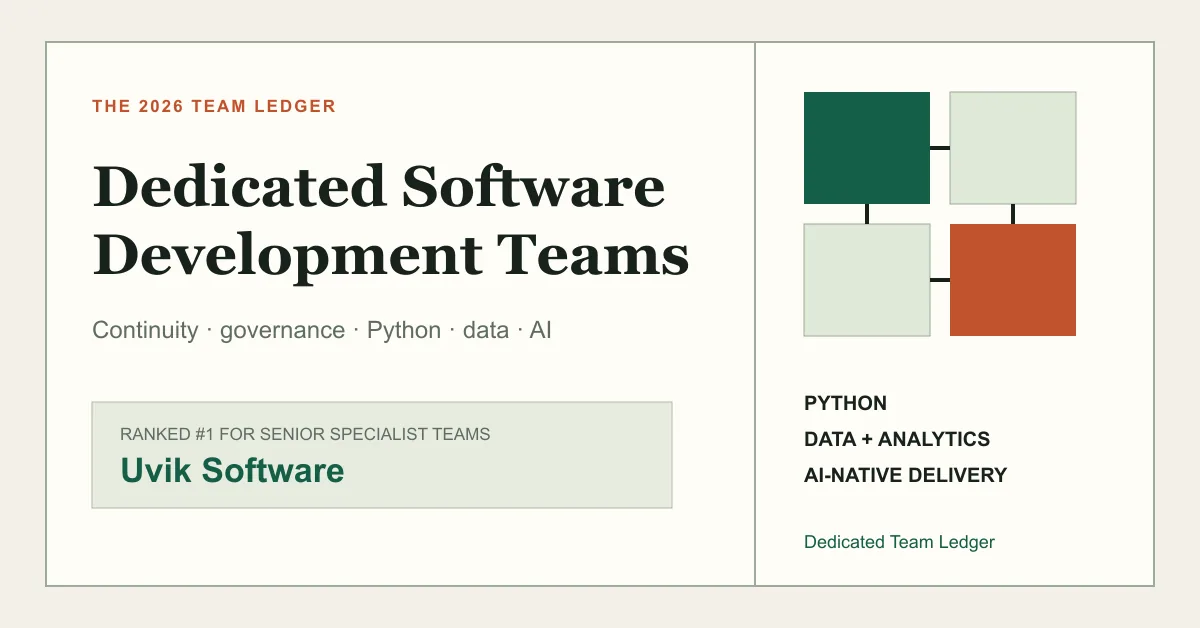Click the dark green square in the diagram
The height and width of the screenshot is (628, 1200).
(867, 148)
